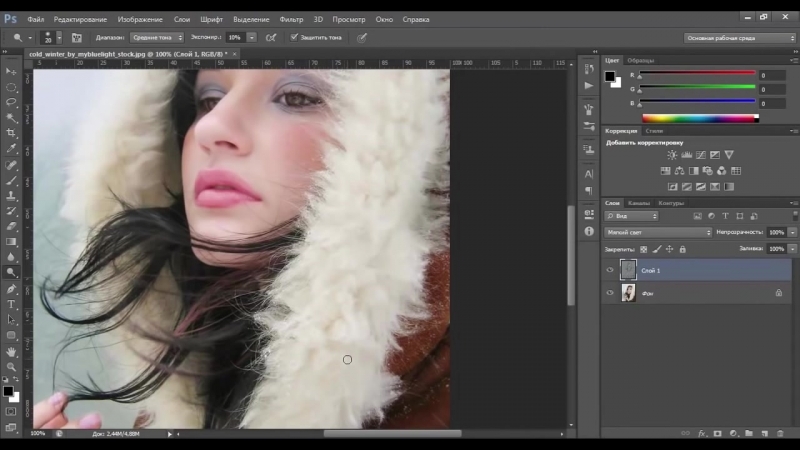The width and height of the screenshot is (800, 450).
Task: Click the foreground color swatch in Color panel
Action: click(610, 76)
